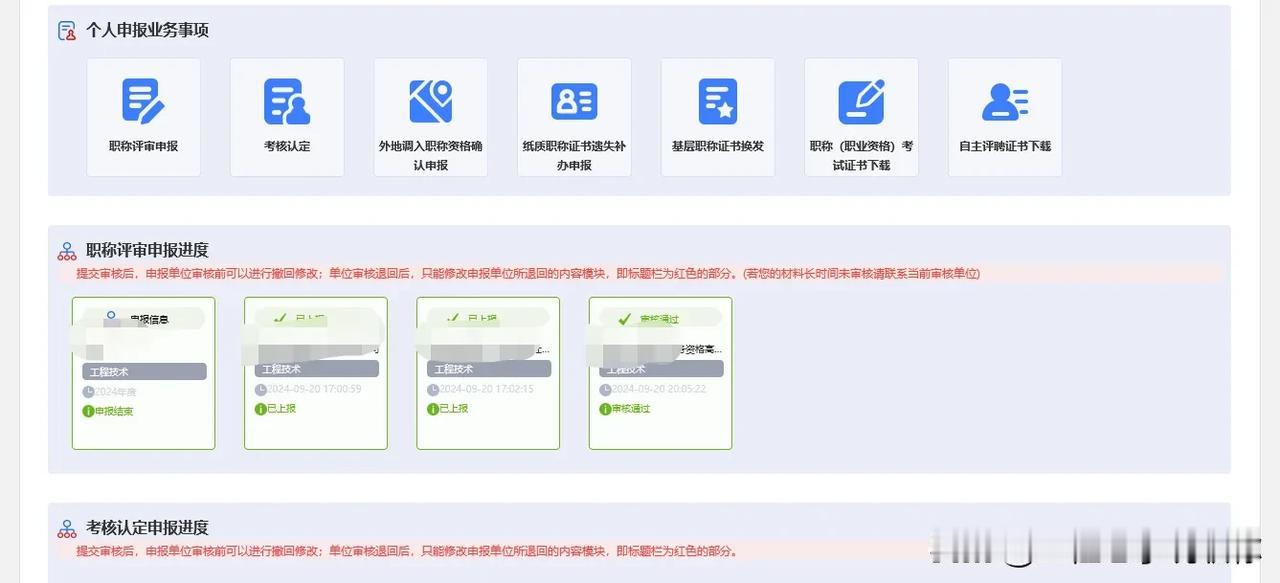Click 已上报 status in 17:02:15 card
1280x583 pixels.
point(454,409)
